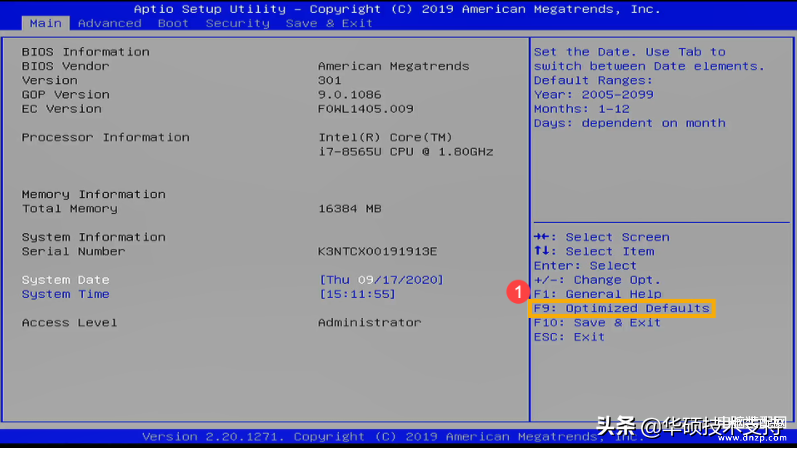Click the GOP Version label

[x=66, y=95]
